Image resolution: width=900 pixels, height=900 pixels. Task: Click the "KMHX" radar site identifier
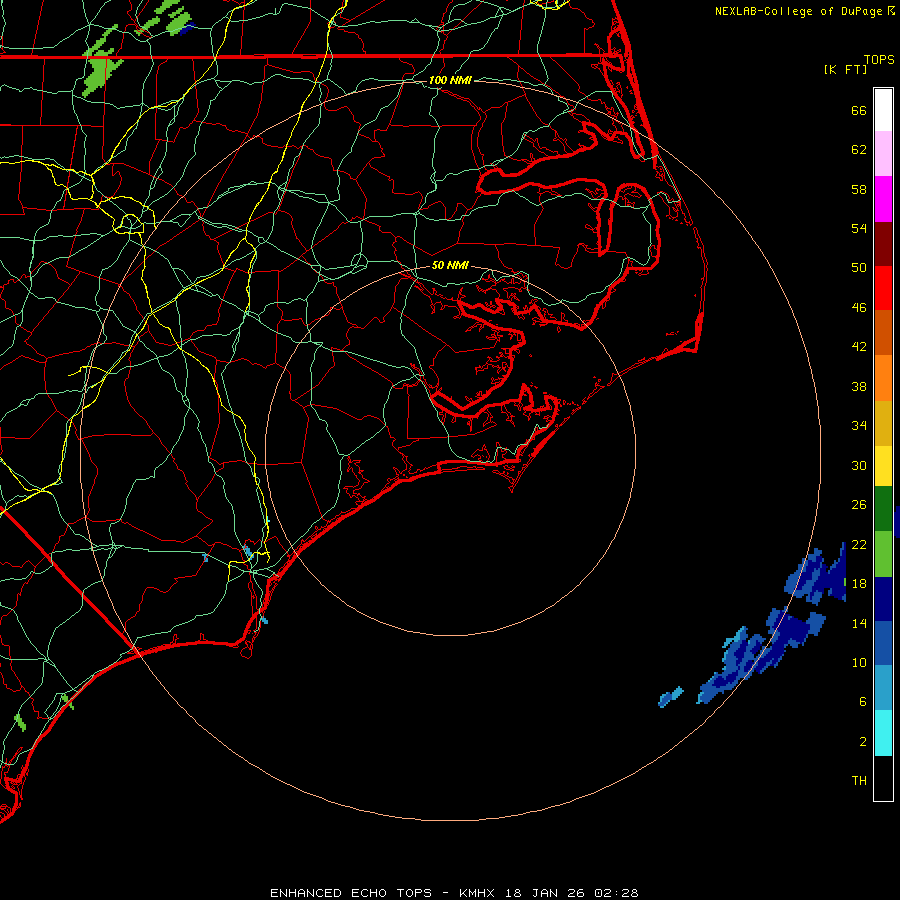(479, 893)
